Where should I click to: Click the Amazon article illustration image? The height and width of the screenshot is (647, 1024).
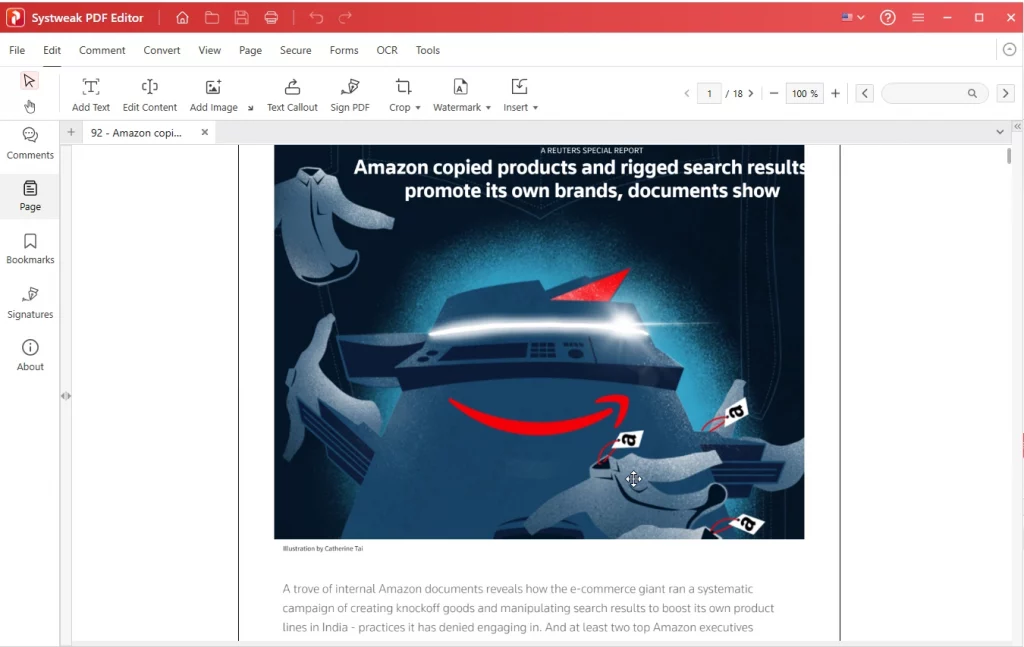(539, 341)
